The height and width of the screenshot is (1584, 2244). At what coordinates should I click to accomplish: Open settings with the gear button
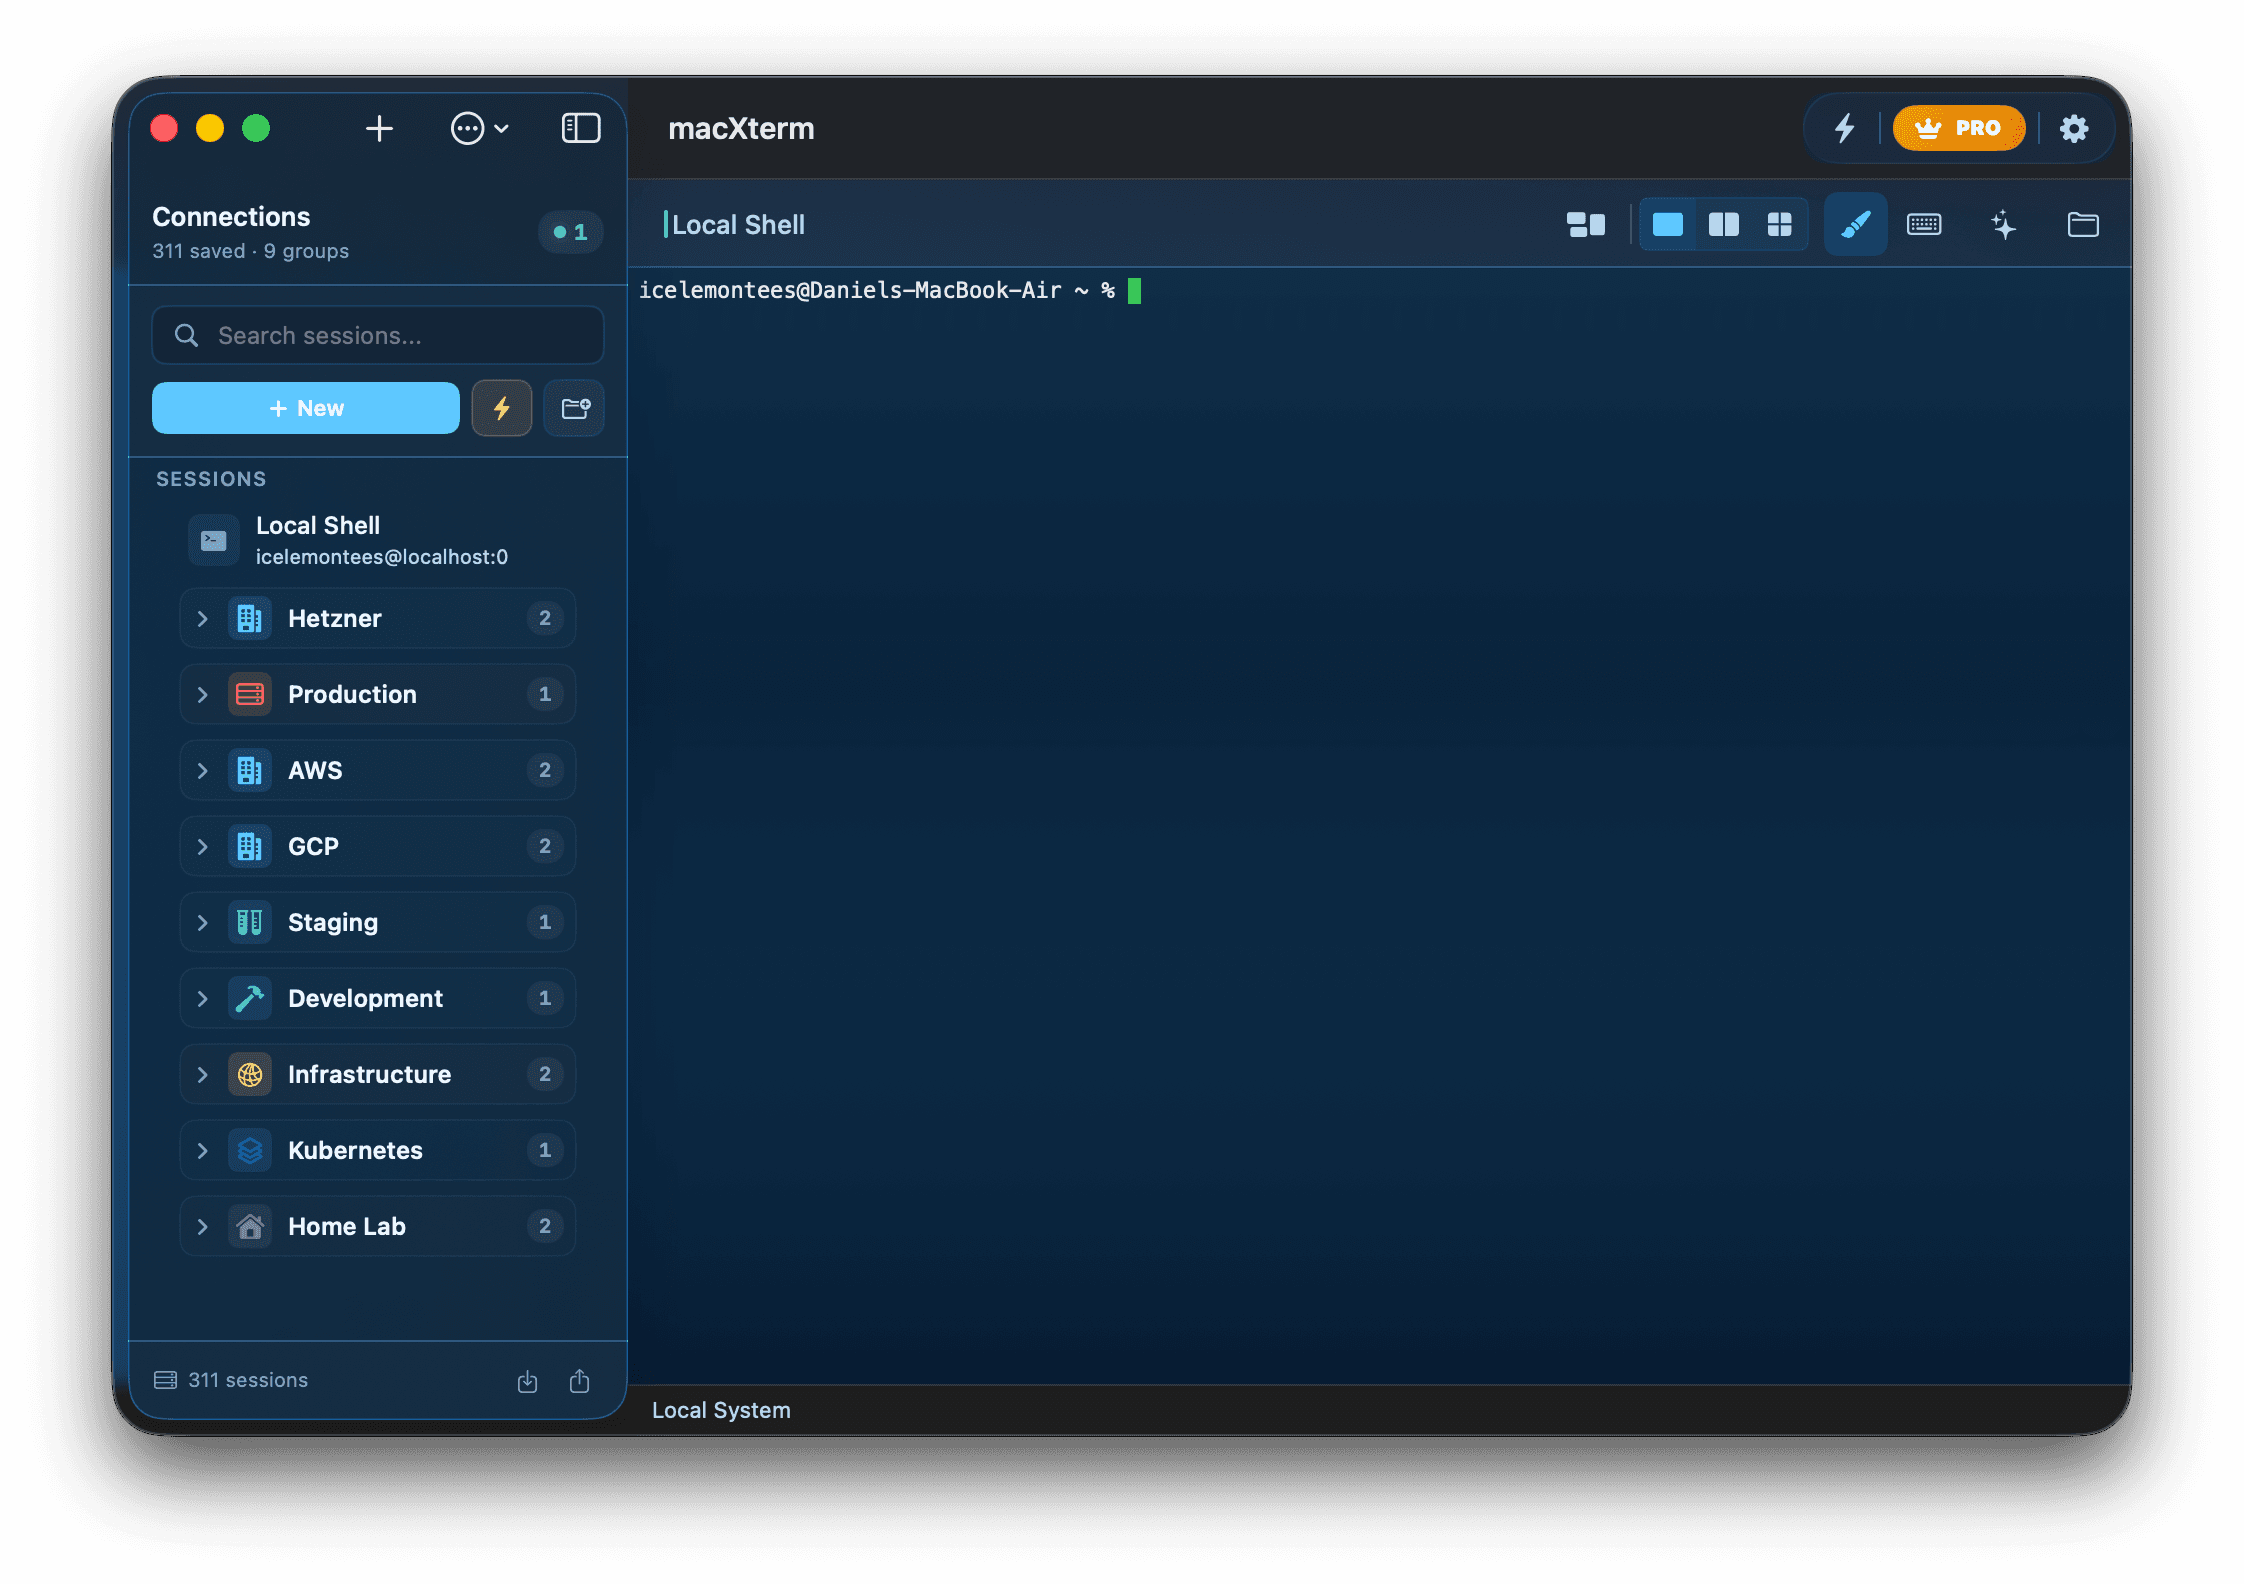tap(2075, 128)
